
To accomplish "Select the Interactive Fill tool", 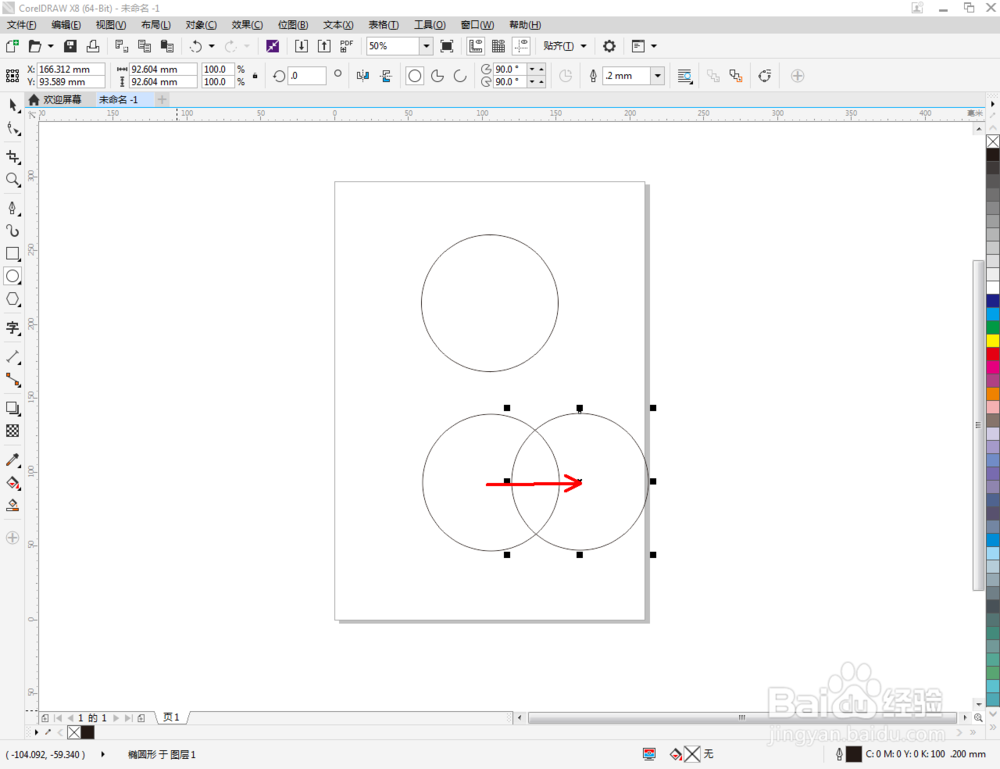I will (13, 483).
